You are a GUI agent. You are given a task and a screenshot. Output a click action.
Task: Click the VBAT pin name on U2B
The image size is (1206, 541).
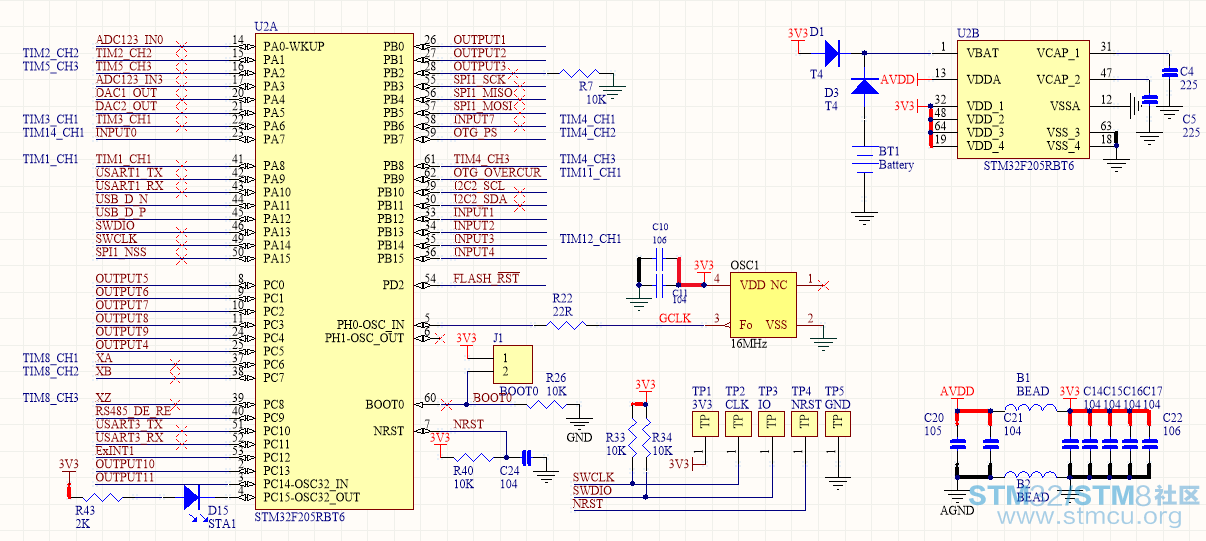pyautogui.click(x=983, y=53)
